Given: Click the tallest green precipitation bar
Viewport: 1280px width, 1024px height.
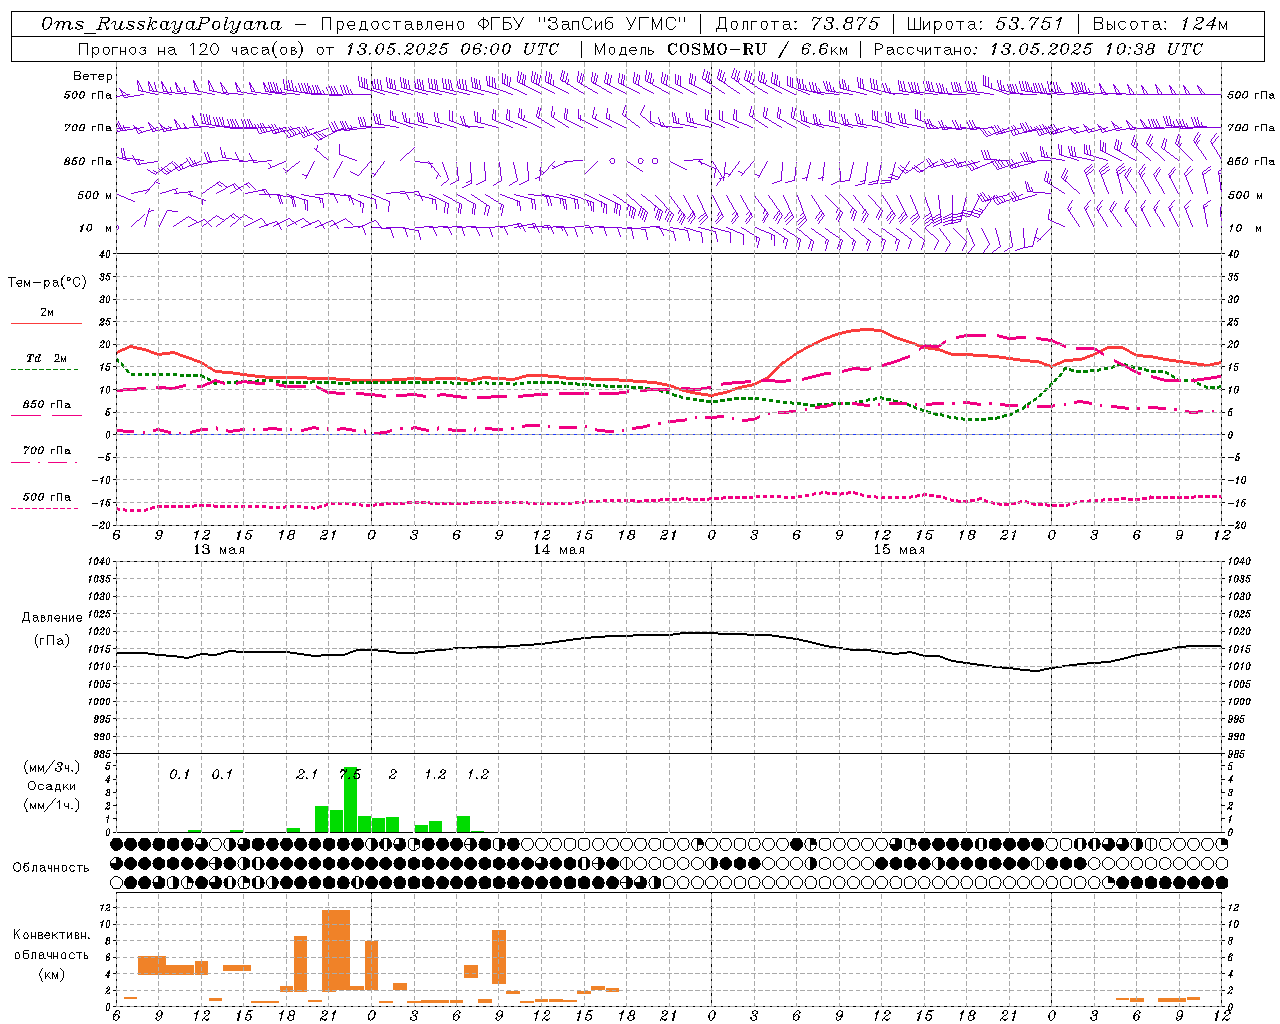Looking at the screenshot, I should click(x=350, y=800).
